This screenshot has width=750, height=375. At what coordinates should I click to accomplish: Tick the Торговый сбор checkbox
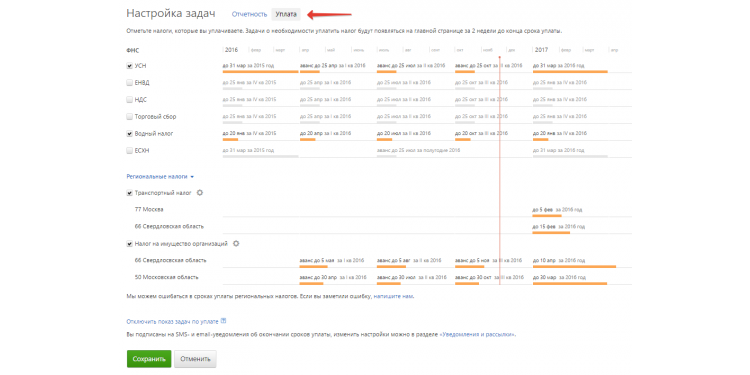coord(129,117)
